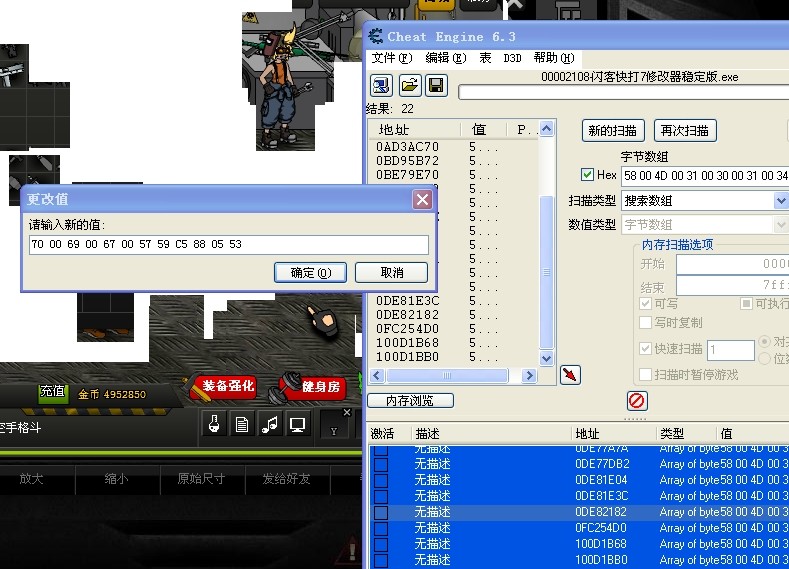Open the 文件 menu
789x569 pixels.
point(391,58)
